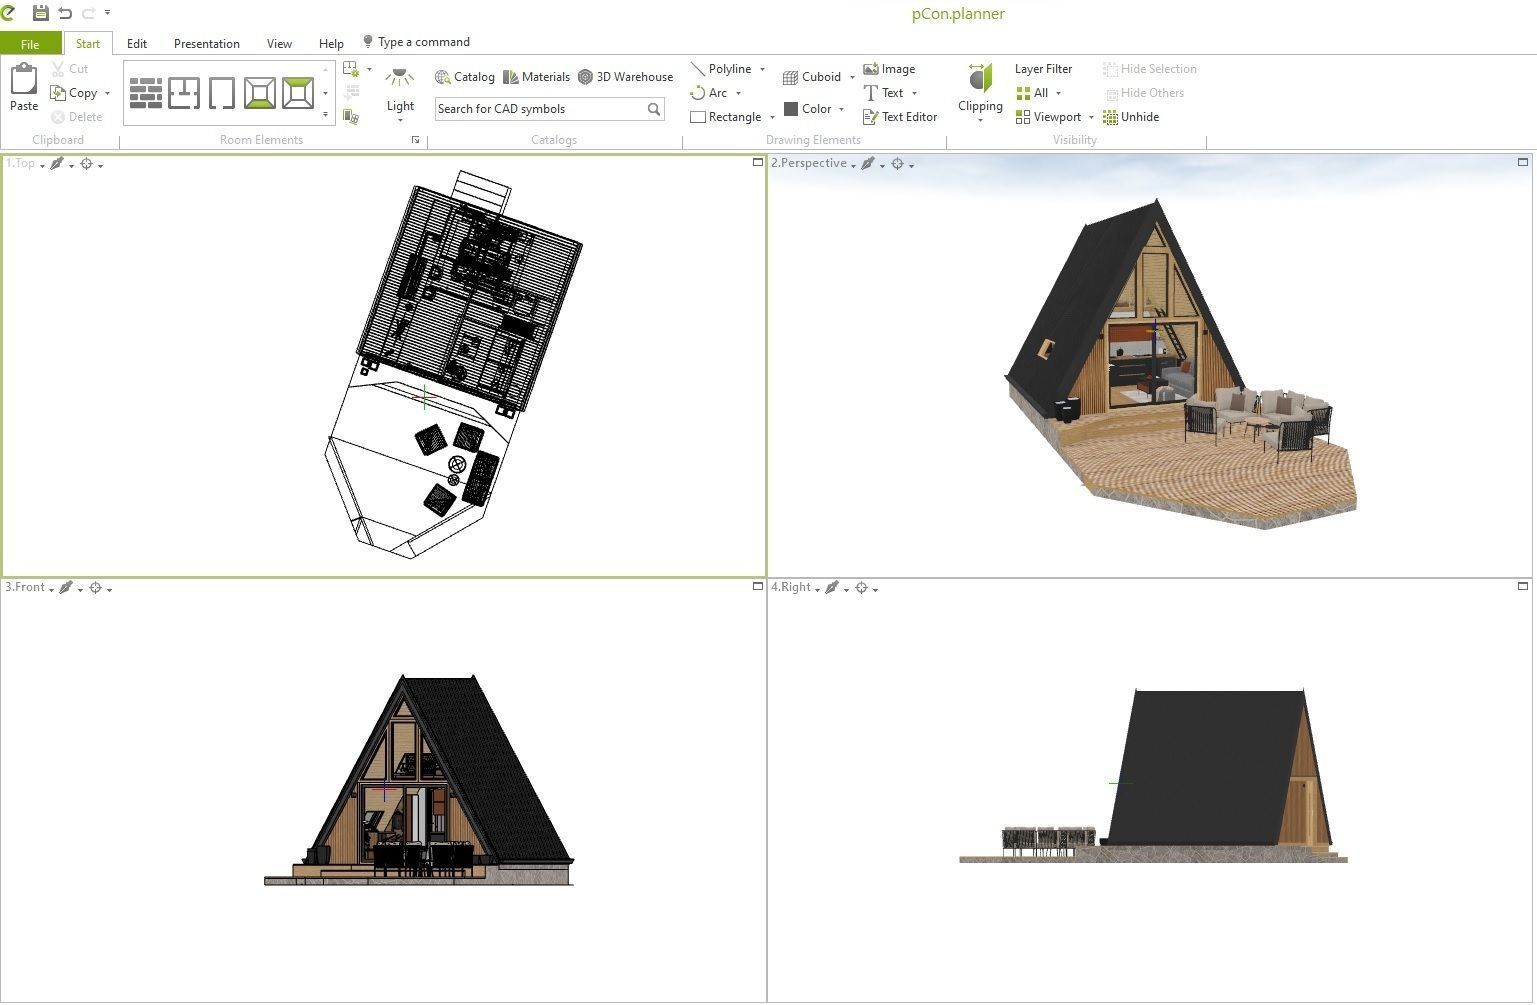The width and height of the screenshot is (1537, 1005).
Task: Select the Text tool
Action: pos(884,93)
